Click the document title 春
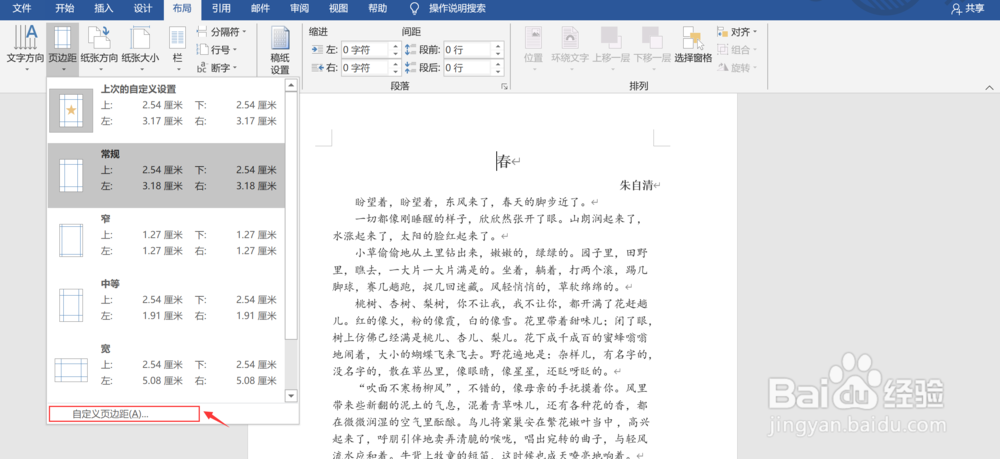This screenshot has width=1000, height=459. pos(504,162)
